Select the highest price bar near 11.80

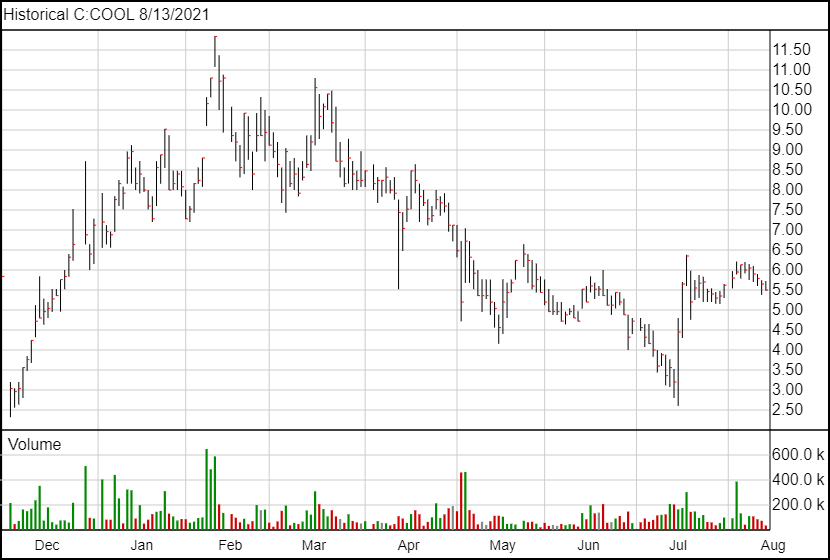[215, 51]
